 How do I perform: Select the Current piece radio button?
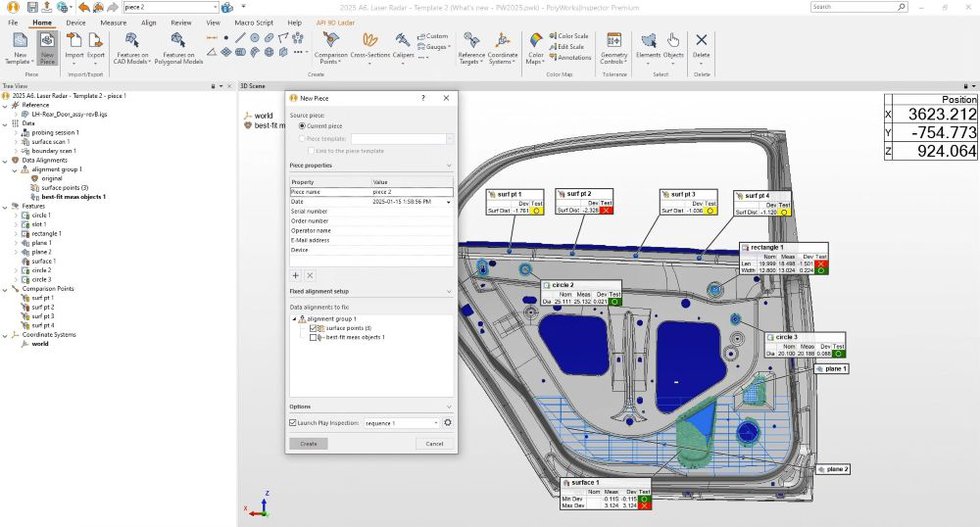click(302, 126)
